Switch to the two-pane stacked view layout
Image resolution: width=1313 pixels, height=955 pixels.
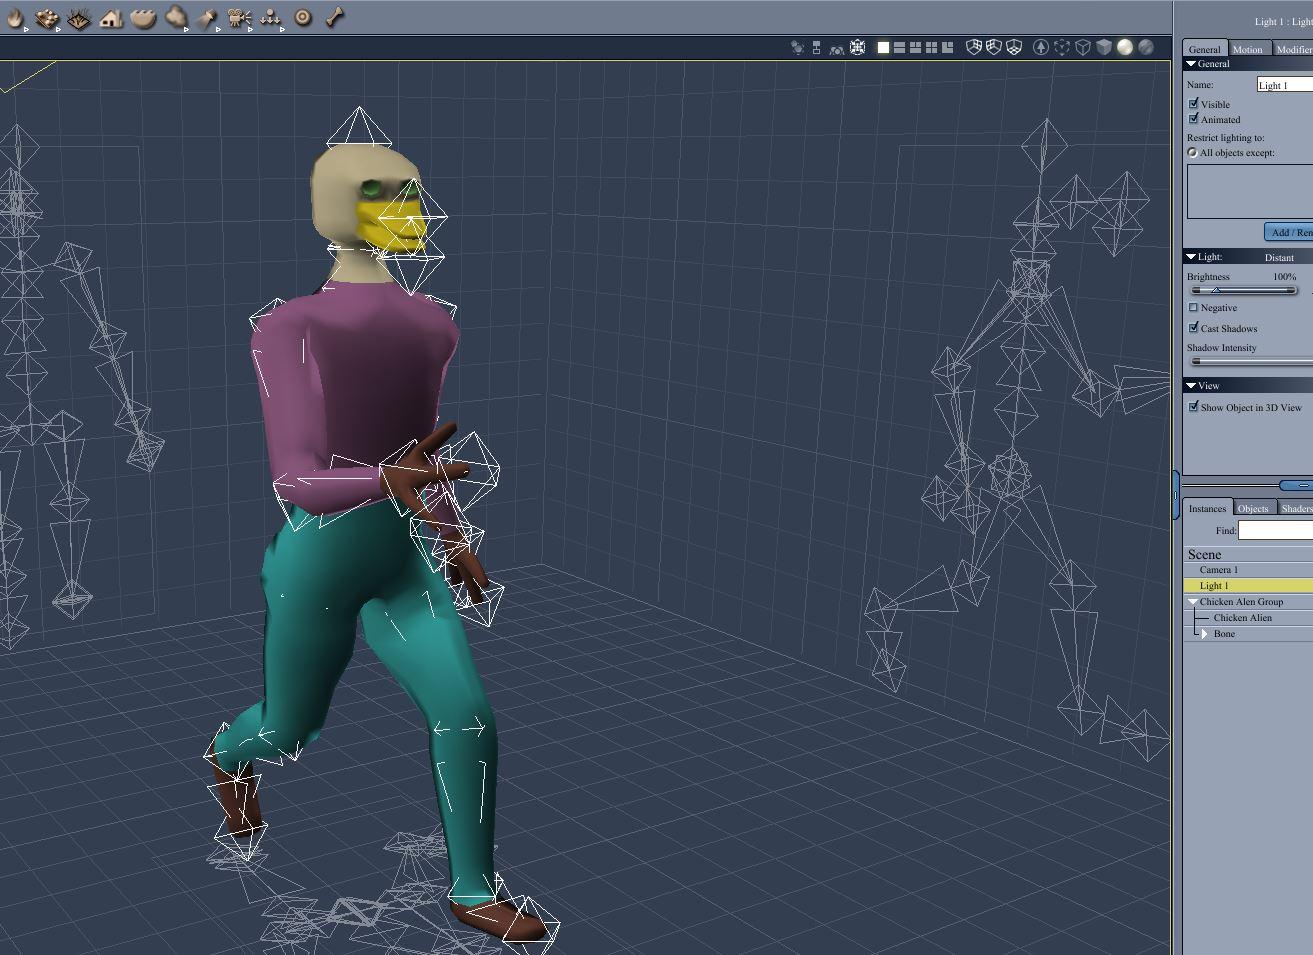[899, 47]
